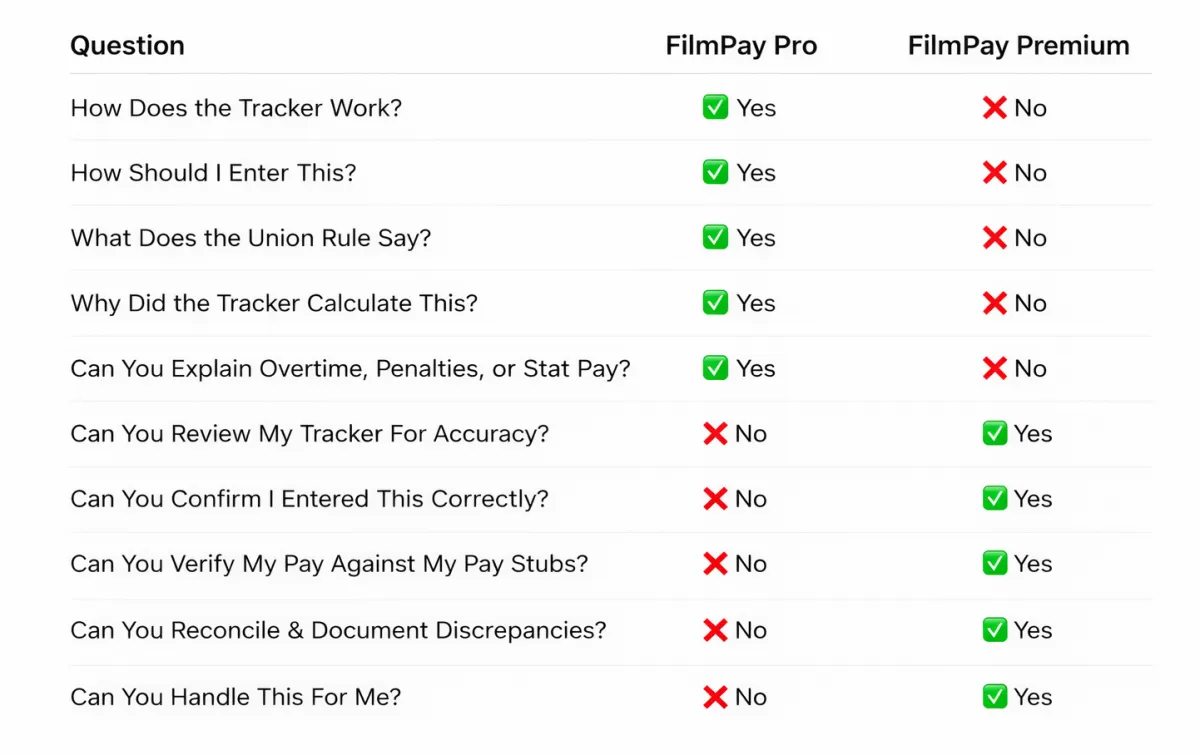1200x755 pixels.
Task: Click the Question column header
Action: (127, 46)
